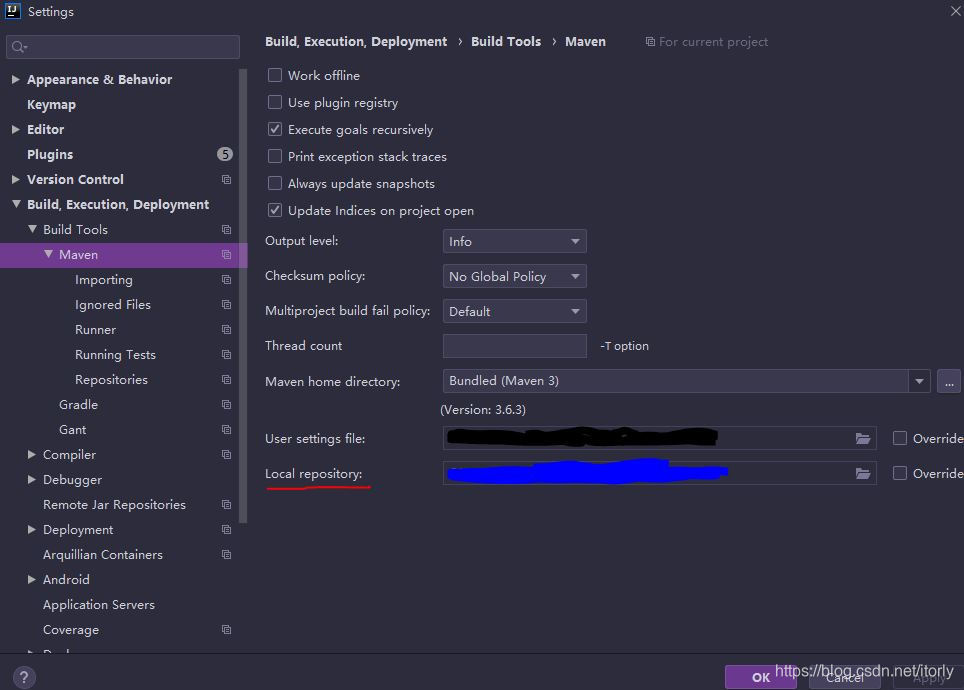
Task: Click into the Thread count field
Action: coord(515,346)
